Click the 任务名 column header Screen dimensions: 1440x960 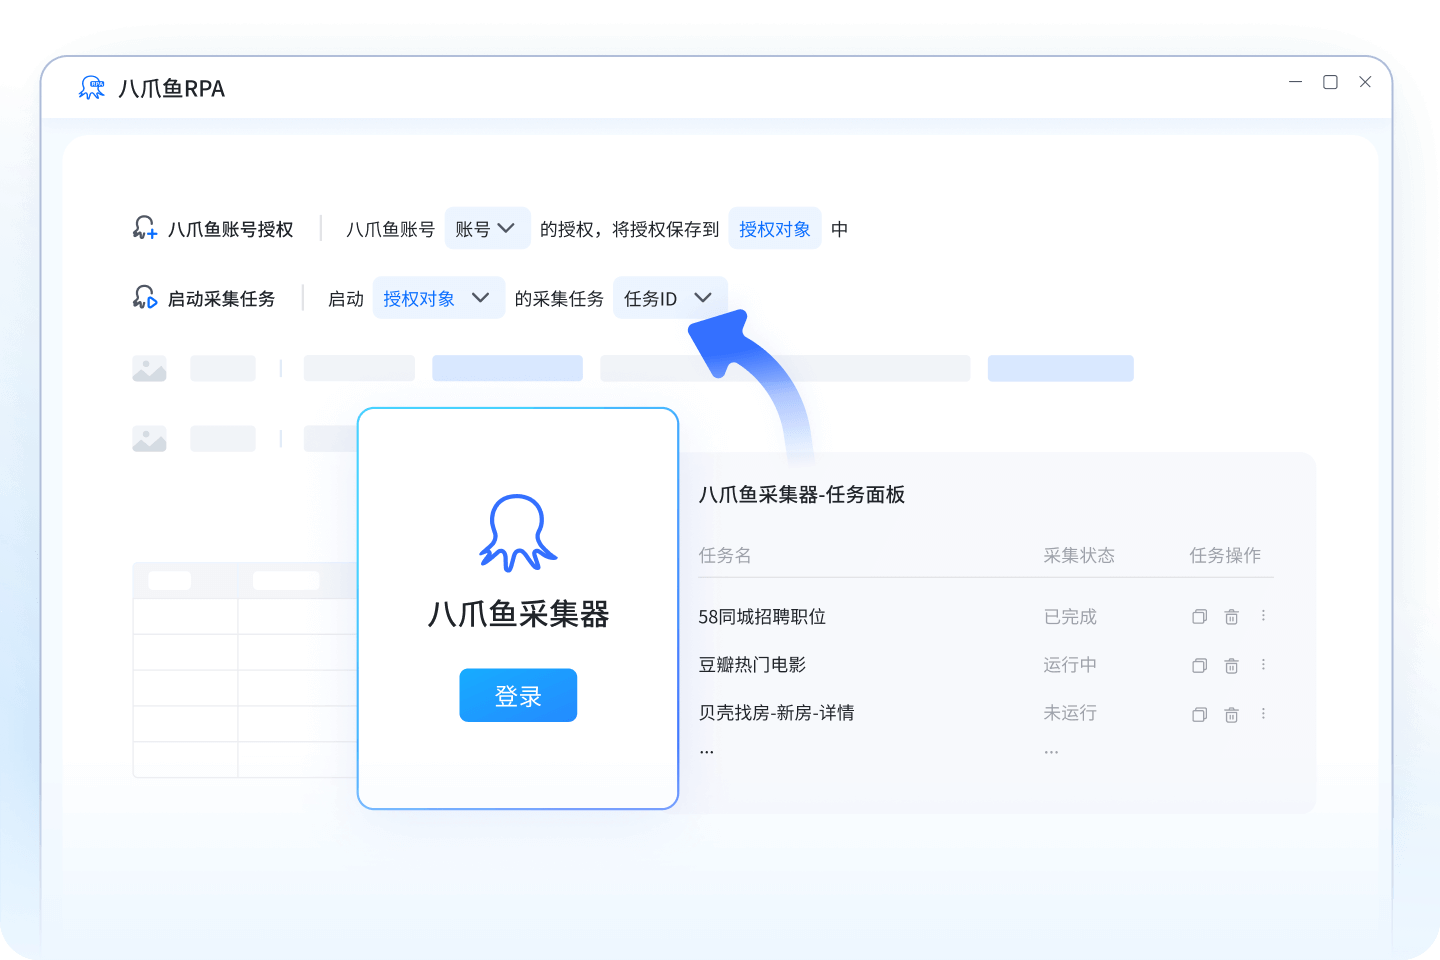[725, 555]
